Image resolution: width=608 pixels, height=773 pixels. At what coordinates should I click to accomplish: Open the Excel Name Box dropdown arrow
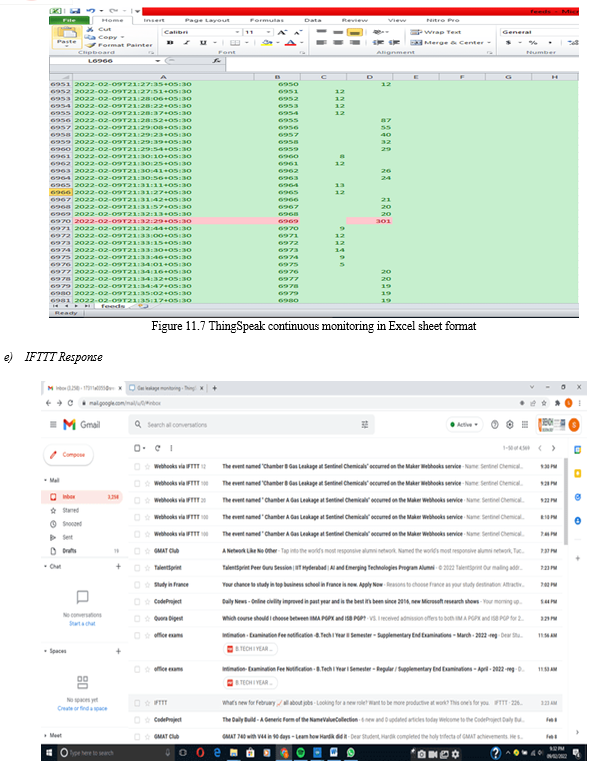tap(158, 61)
